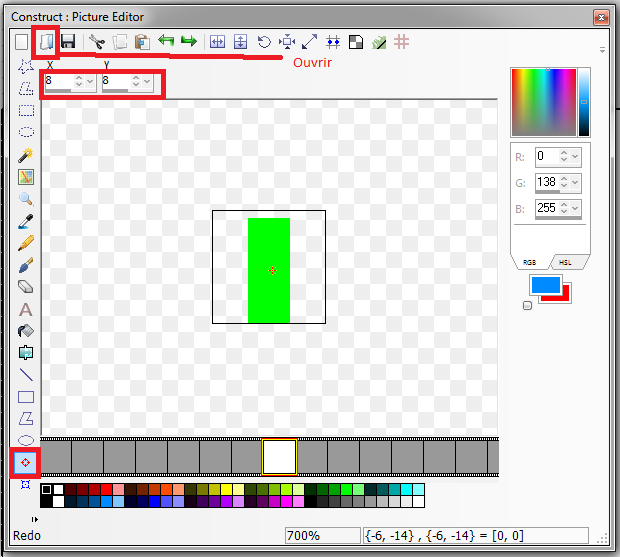
Task: Select the pencil tool
Action: click(x=26, y=243)
